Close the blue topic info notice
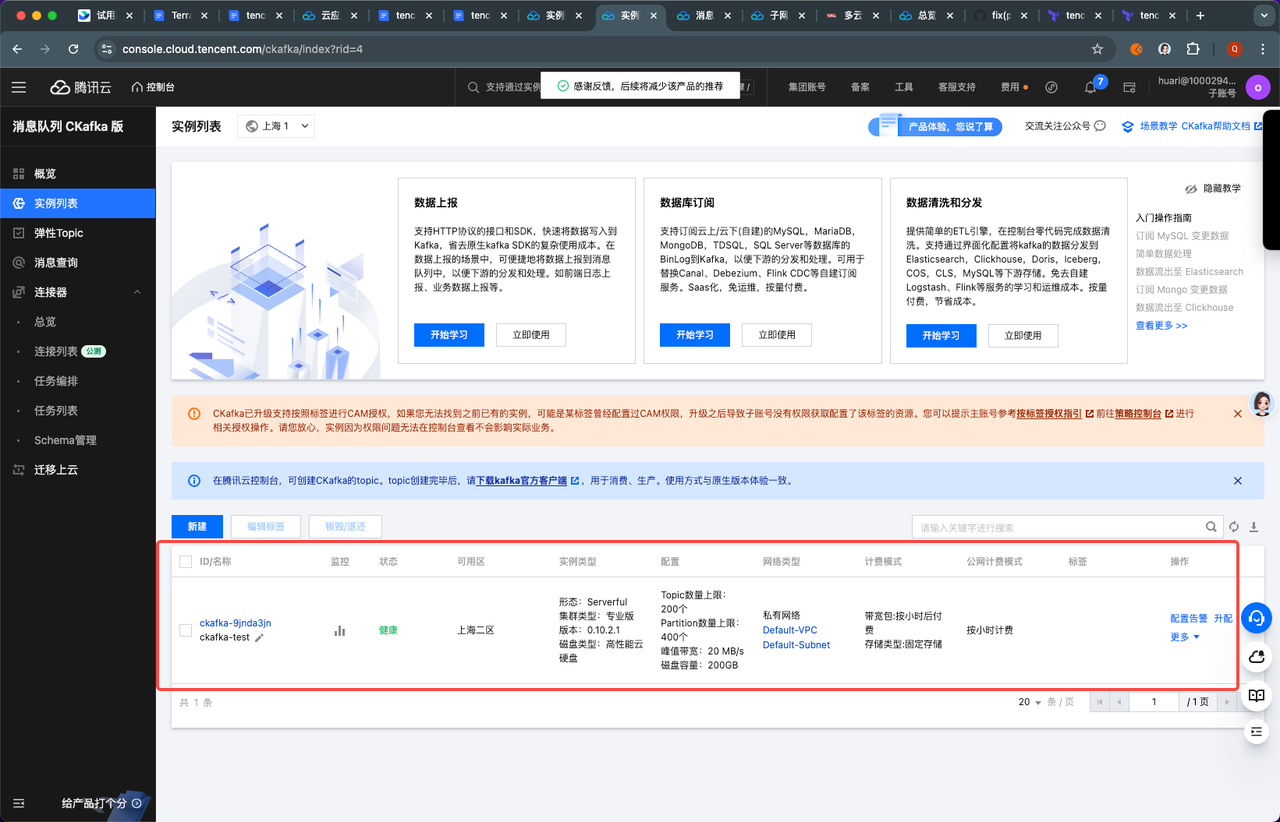The image size is (1280, 822). point(1237,480)
